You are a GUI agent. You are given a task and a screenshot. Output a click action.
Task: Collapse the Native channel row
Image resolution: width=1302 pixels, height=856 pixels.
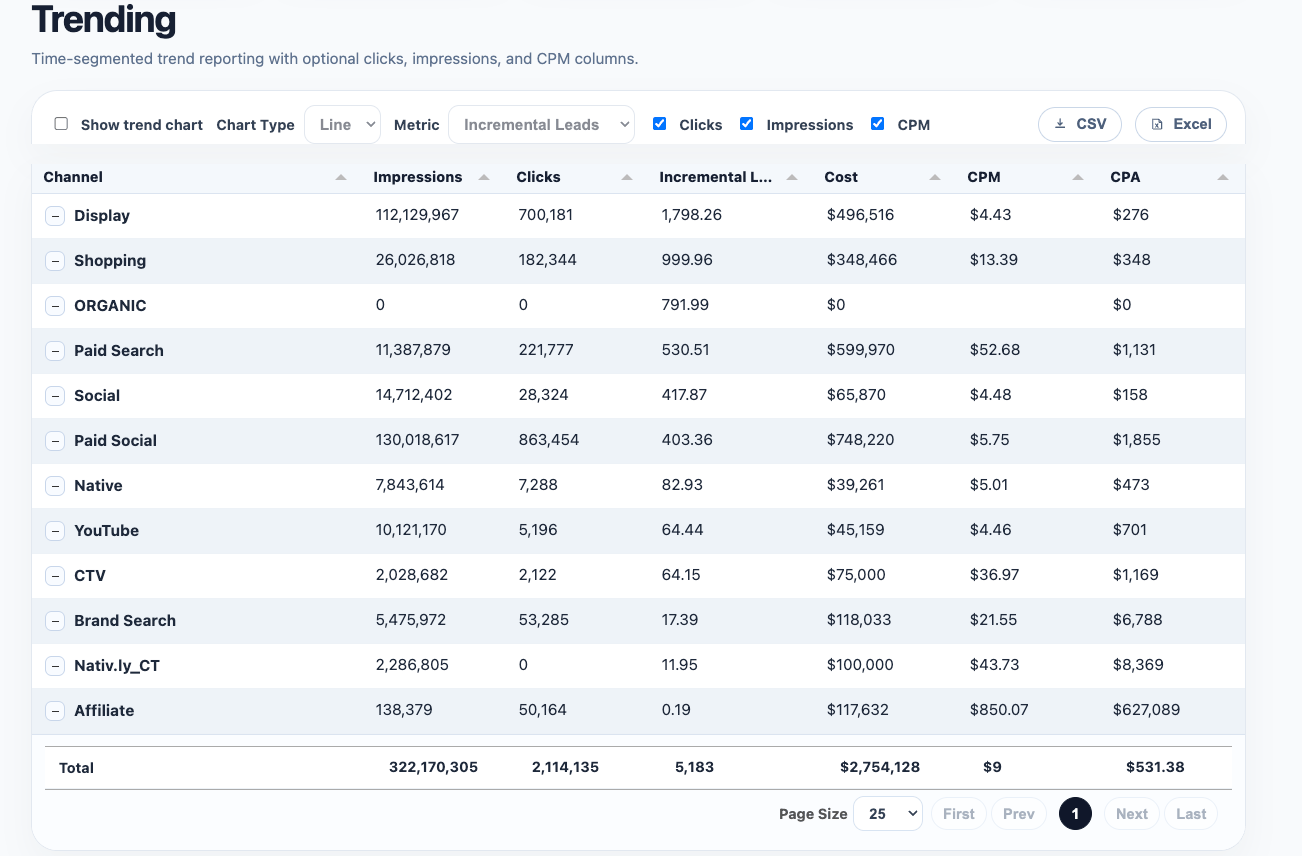click(x=56, y=486)
